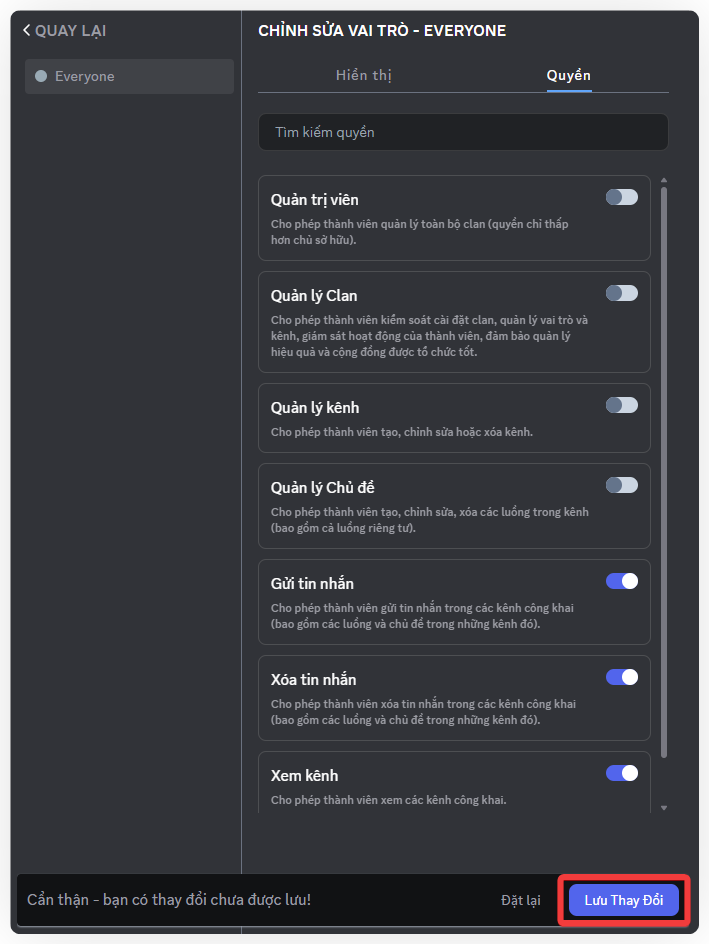
Task: Disable the Gửi tin nhắn toggle
Action: point(621,581)
